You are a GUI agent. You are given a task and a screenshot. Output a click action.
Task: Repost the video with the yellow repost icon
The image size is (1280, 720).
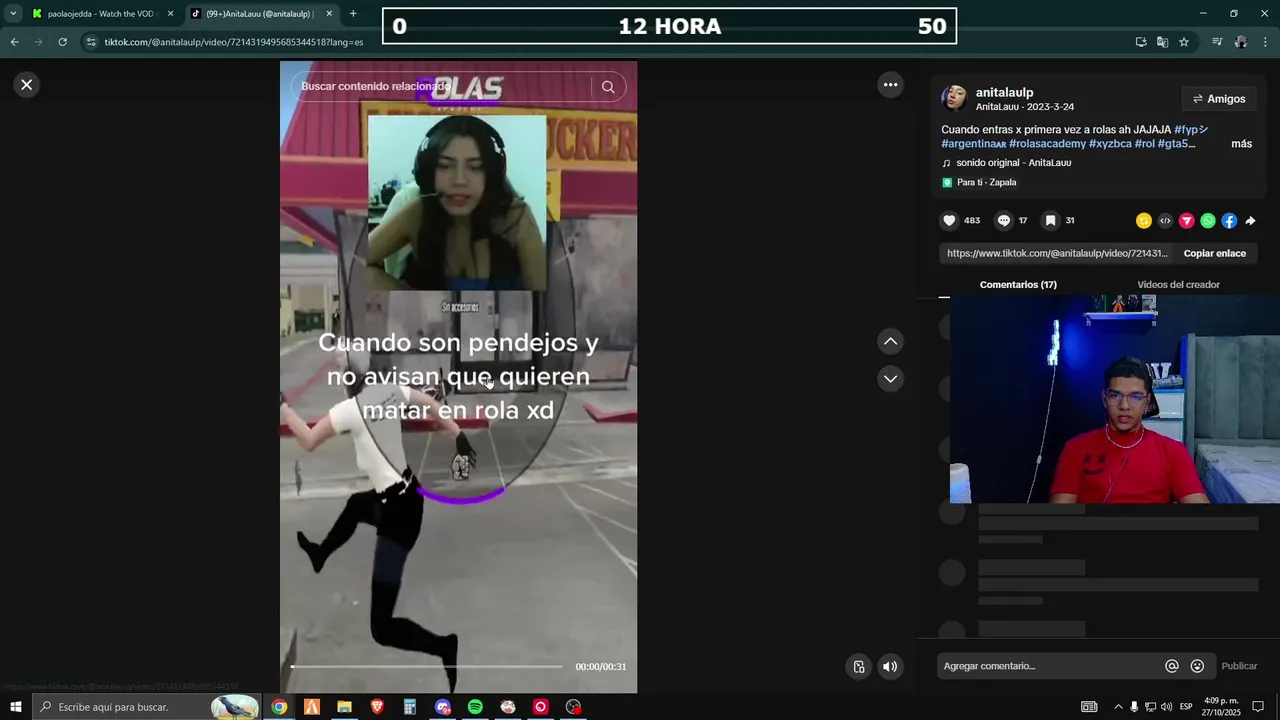(1144, 221)
